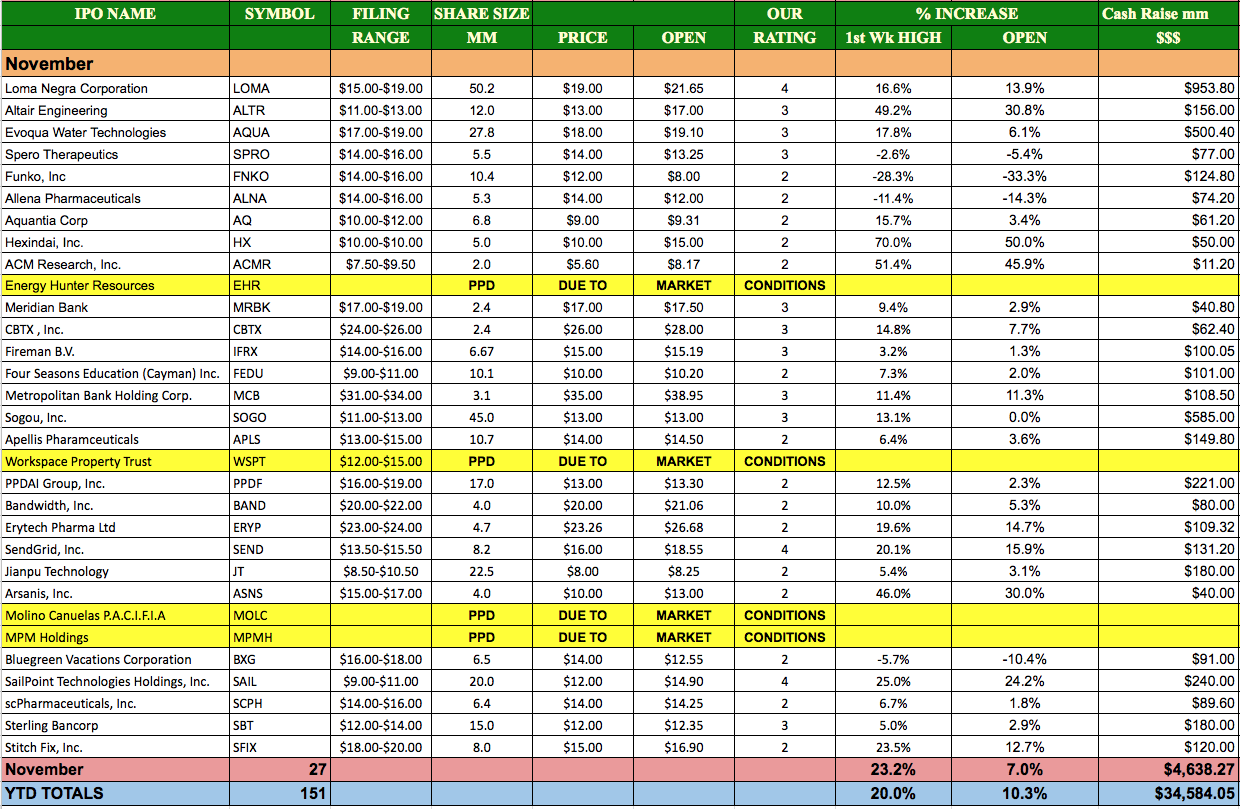This screenshot has width=1240, height=809.
Task: Click the JT symbol cell
Action: (280, 572)
